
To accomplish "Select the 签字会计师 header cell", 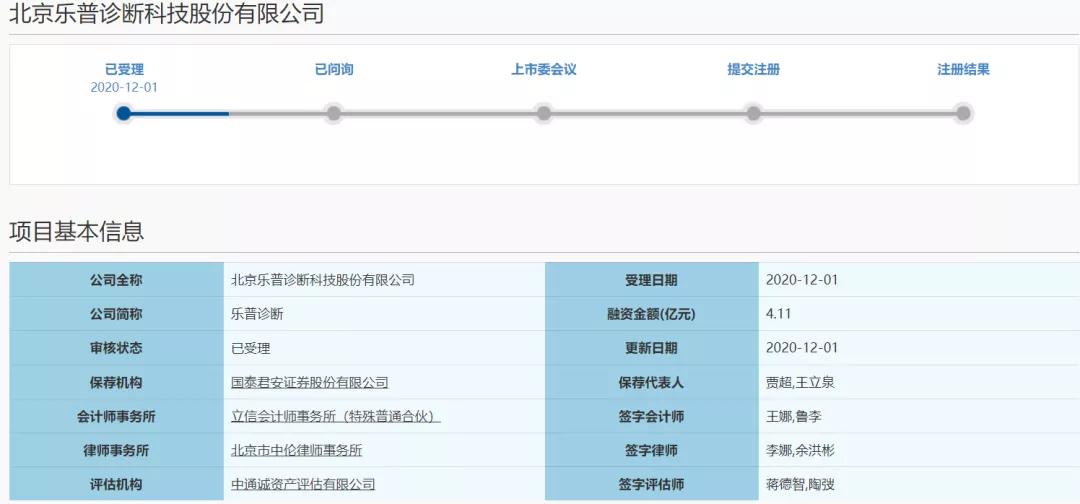I will pyautogui.click(x=652, y=416).
